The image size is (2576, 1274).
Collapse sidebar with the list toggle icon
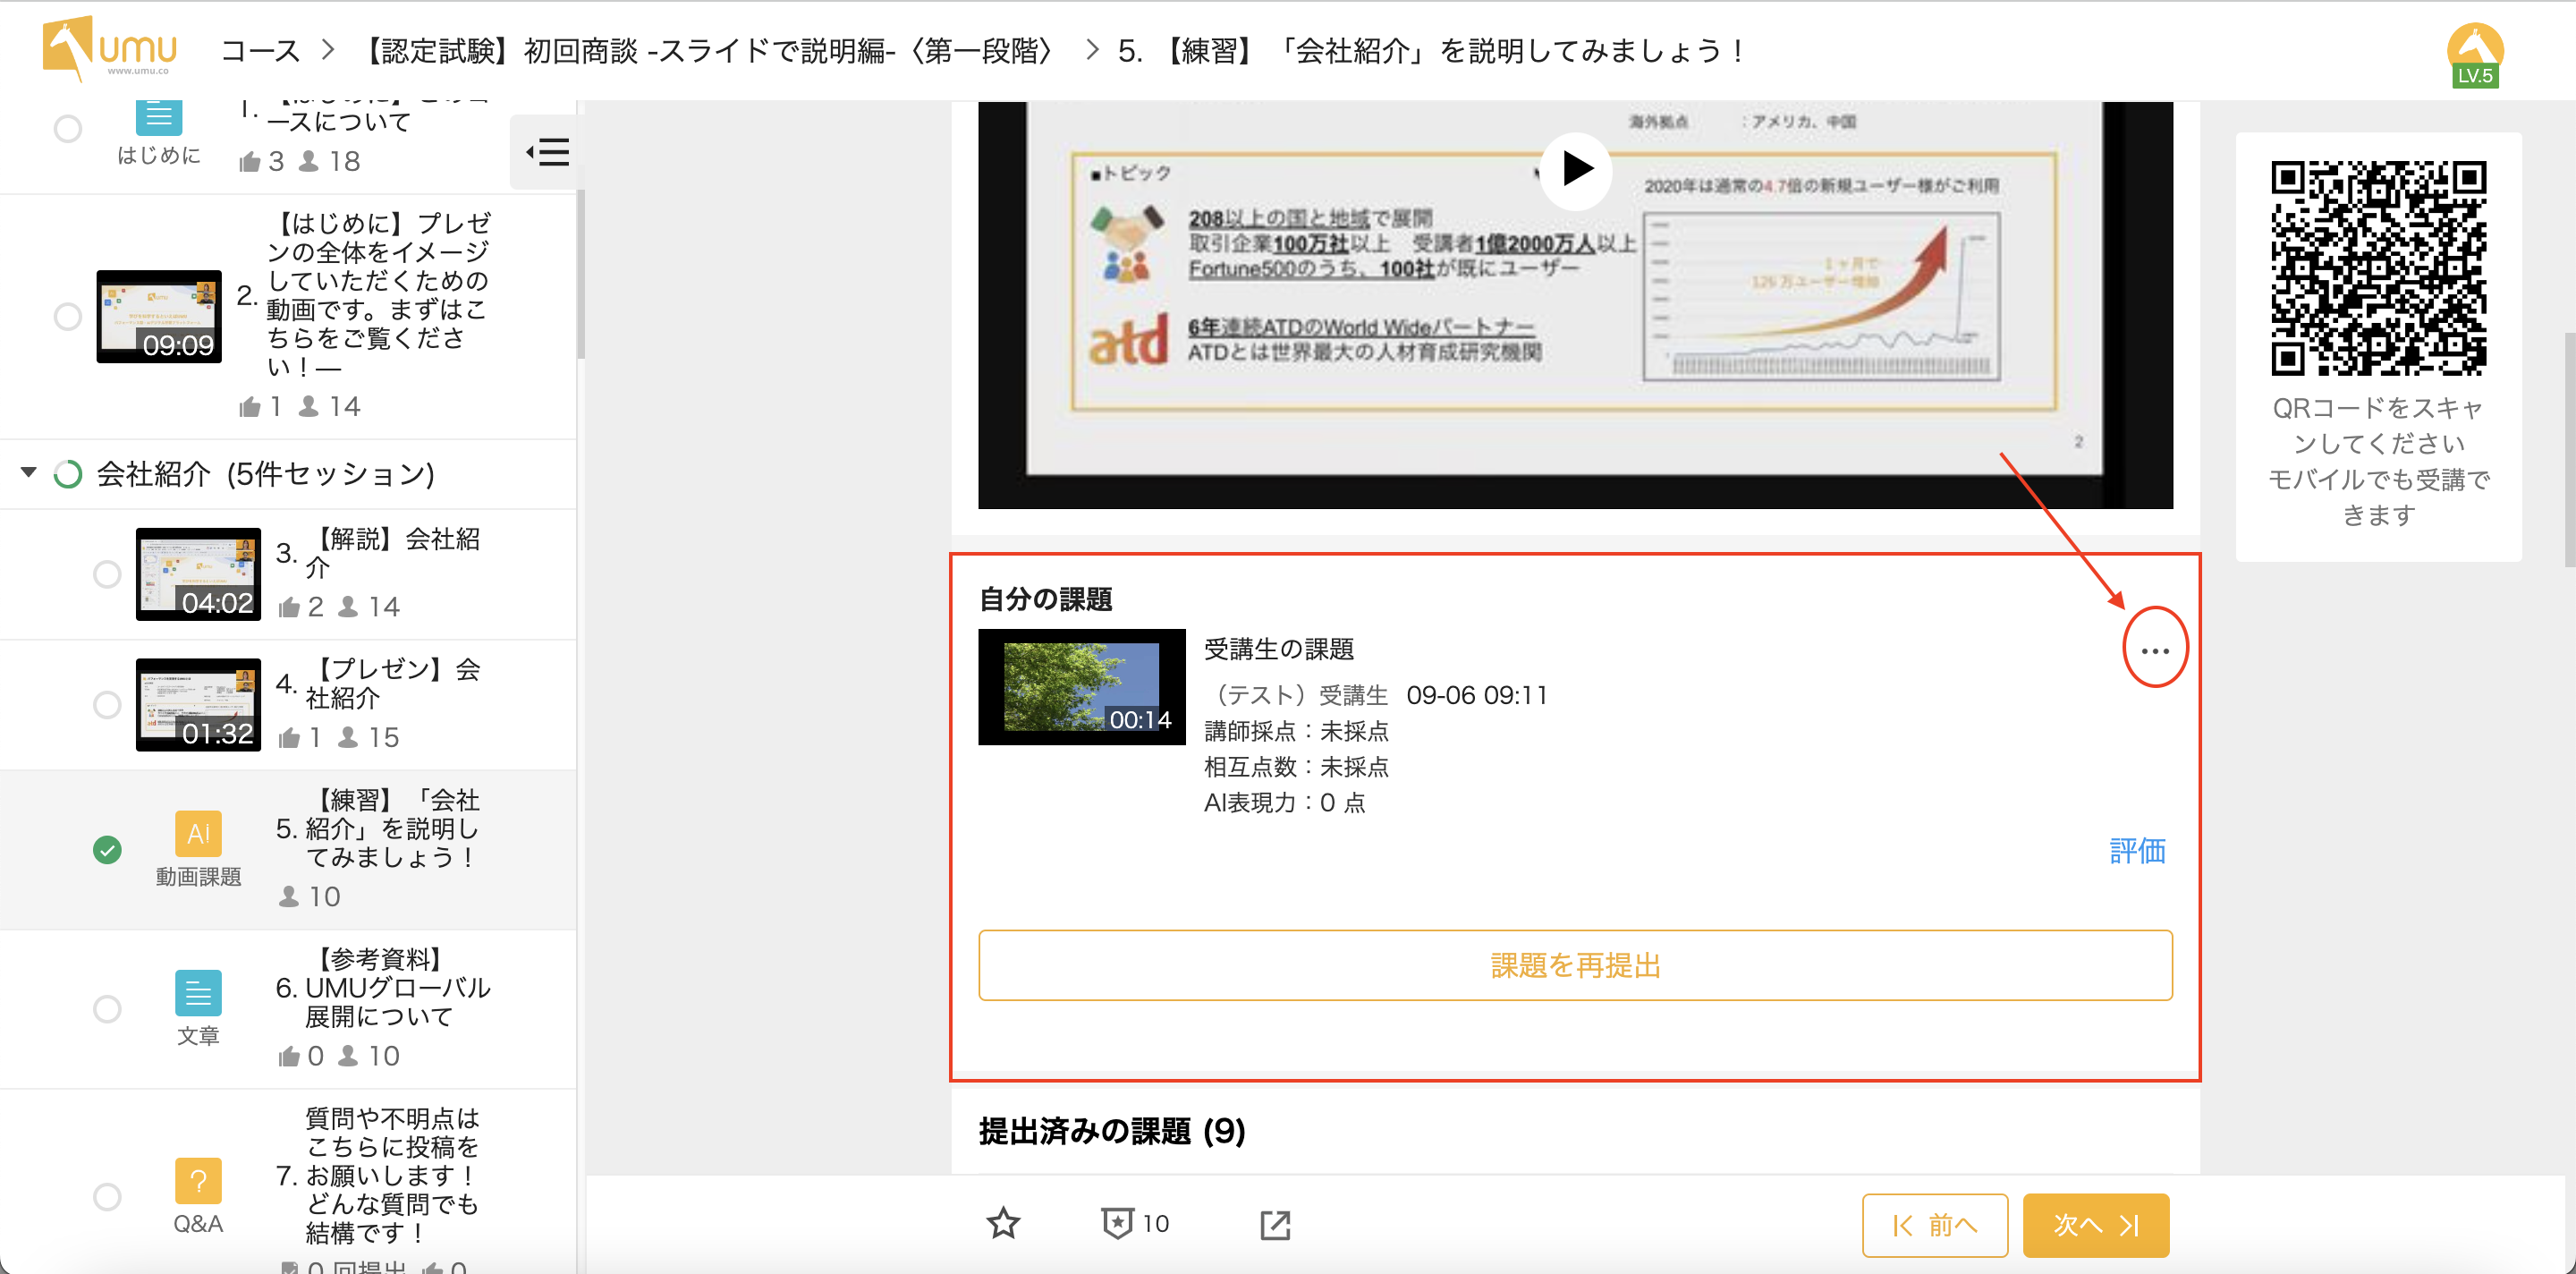coord(547,153)
